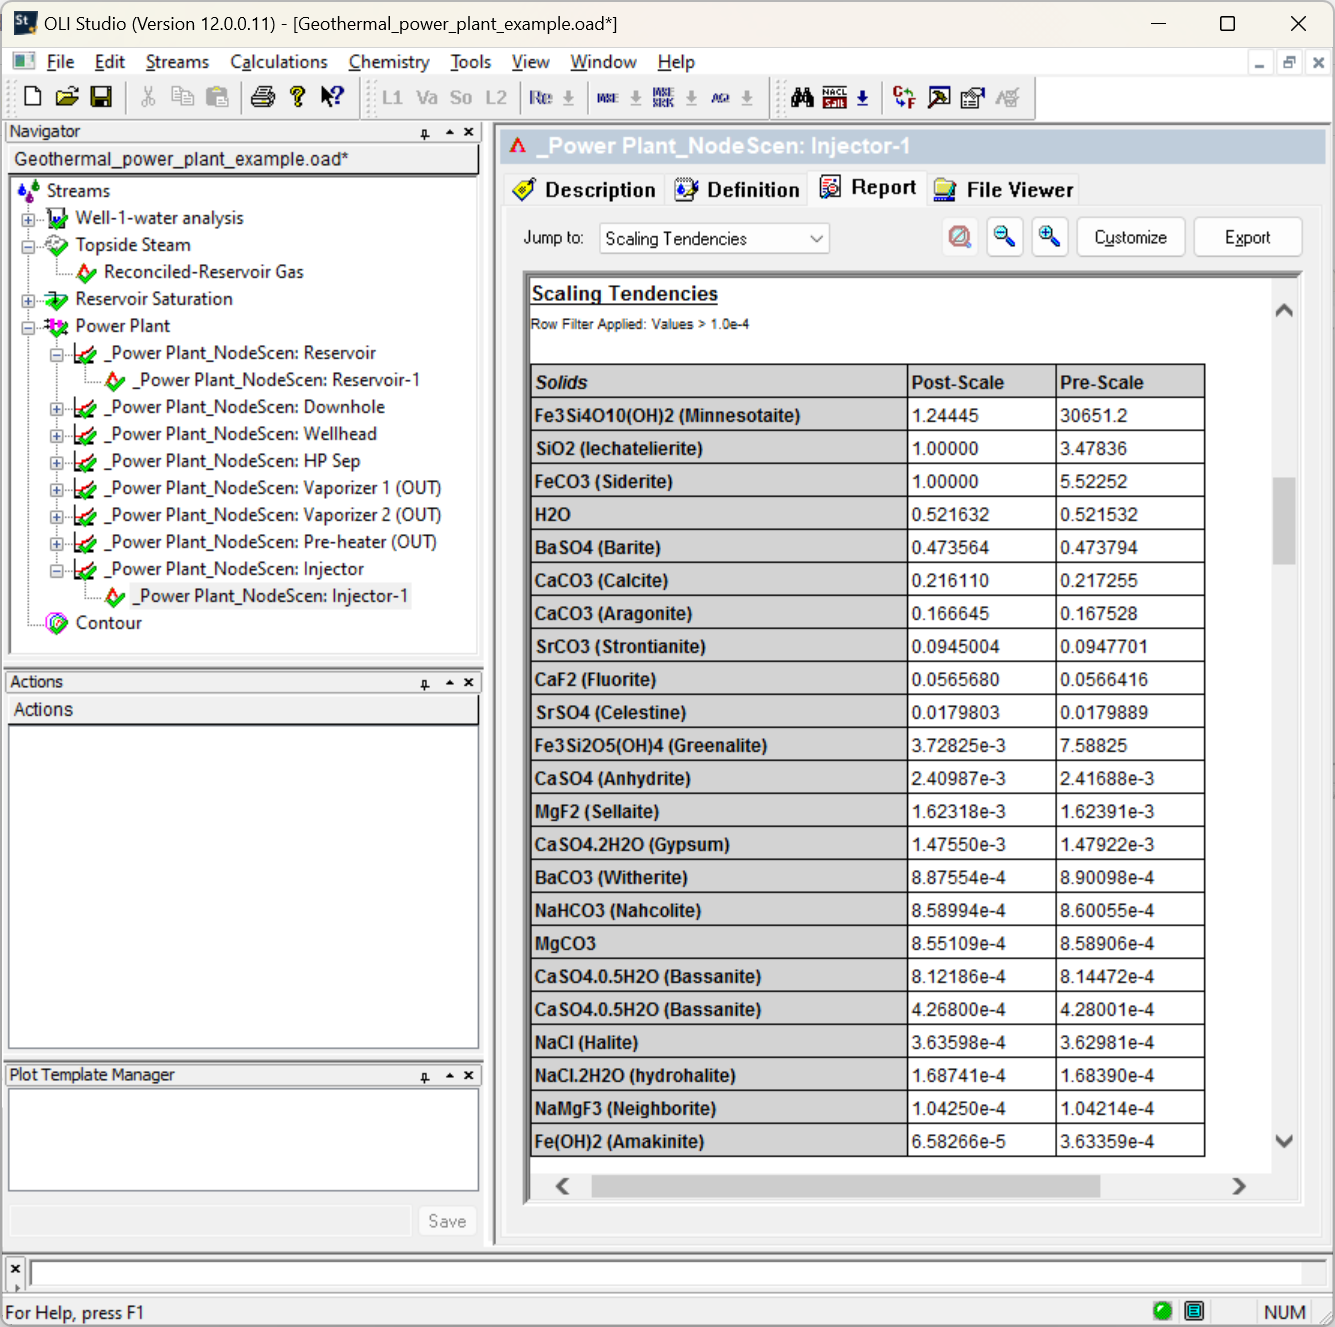Click the Save button in template manager
This screenshot has width=1335, height=1327.
(447, 1221)
